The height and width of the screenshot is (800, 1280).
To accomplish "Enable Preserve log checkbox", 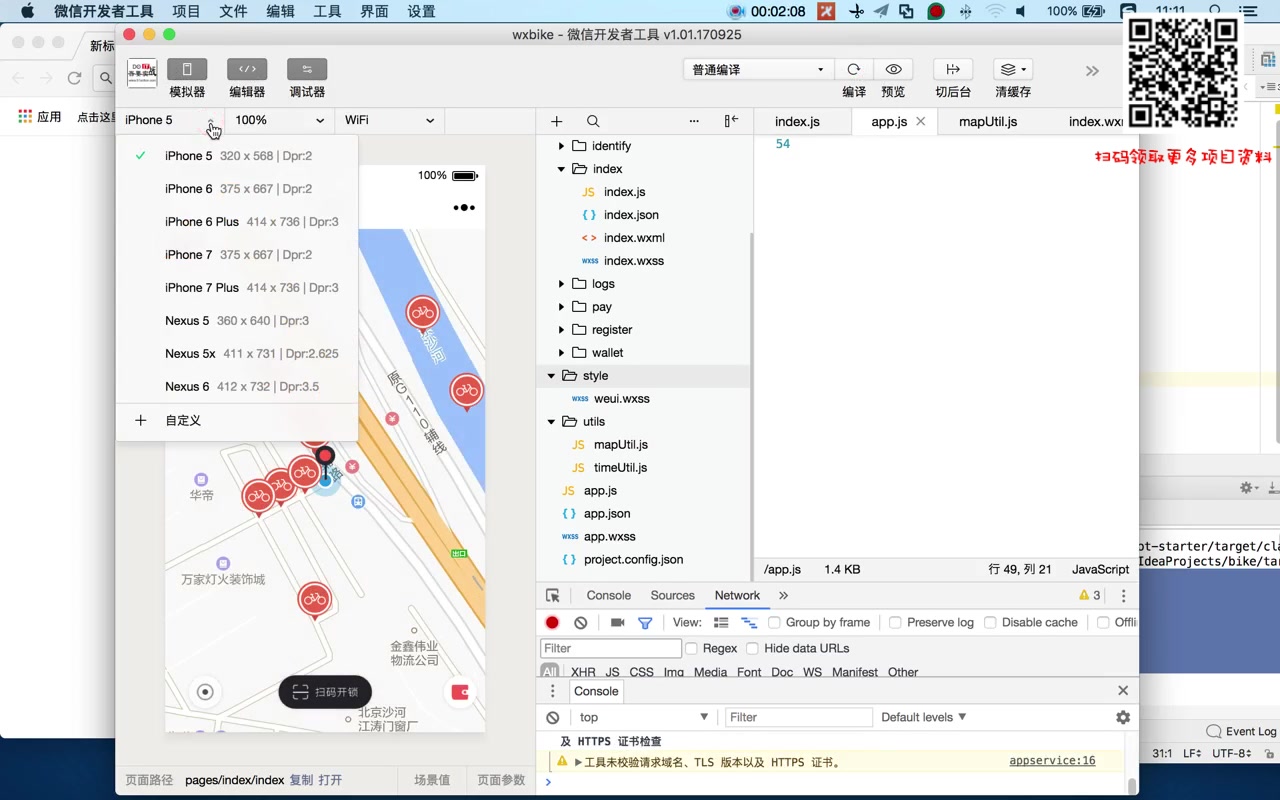I will (x=895, y=622).
